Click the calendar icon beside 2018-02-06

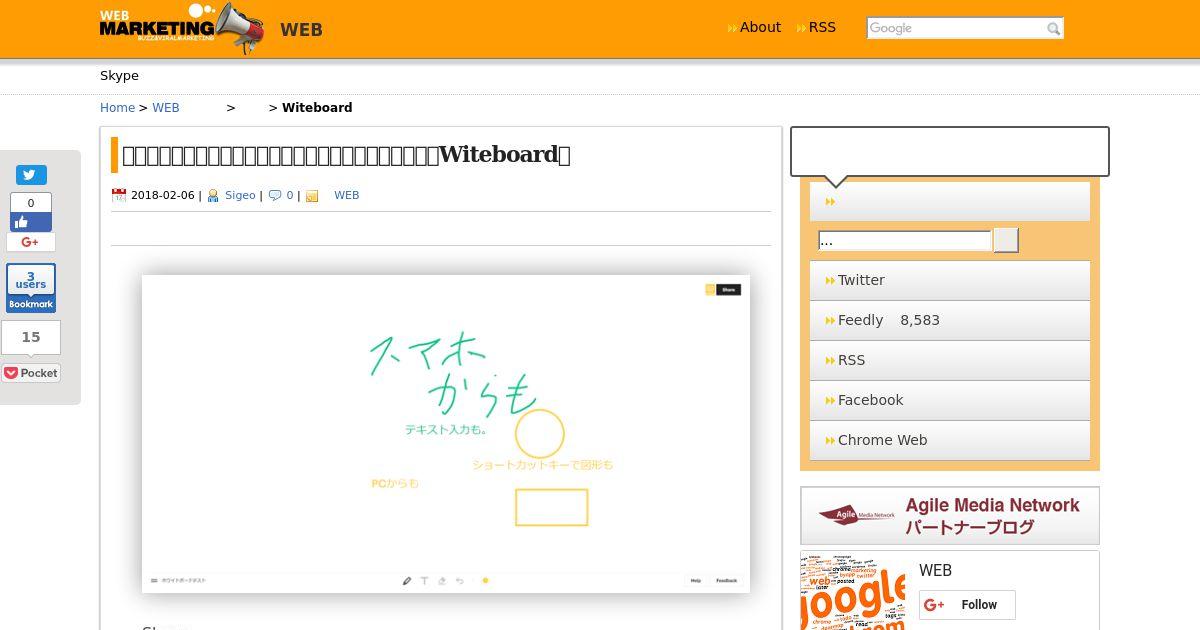[x=119, y=196]
